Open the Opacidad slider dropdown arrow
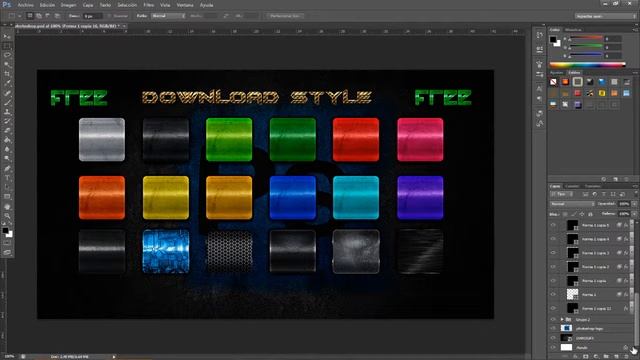 pos(634,204)
